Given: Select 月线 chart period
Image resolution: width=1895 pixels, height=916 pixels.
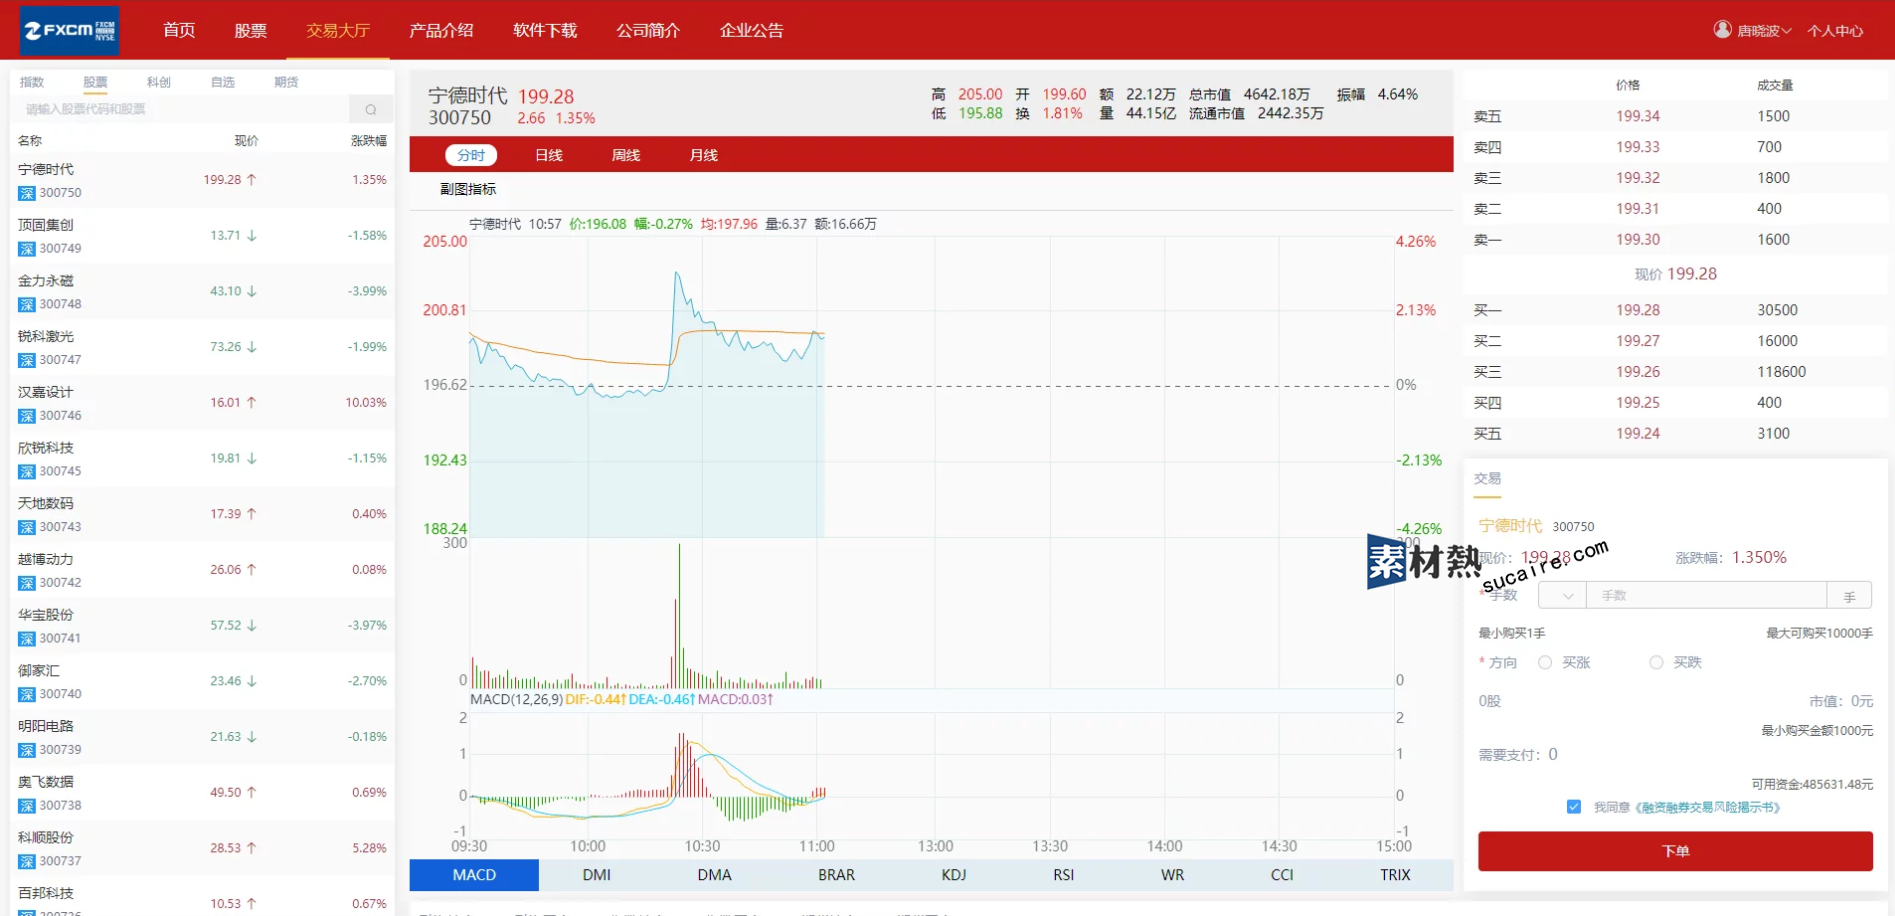Looking at the screenshot, I should coord(704,155).
